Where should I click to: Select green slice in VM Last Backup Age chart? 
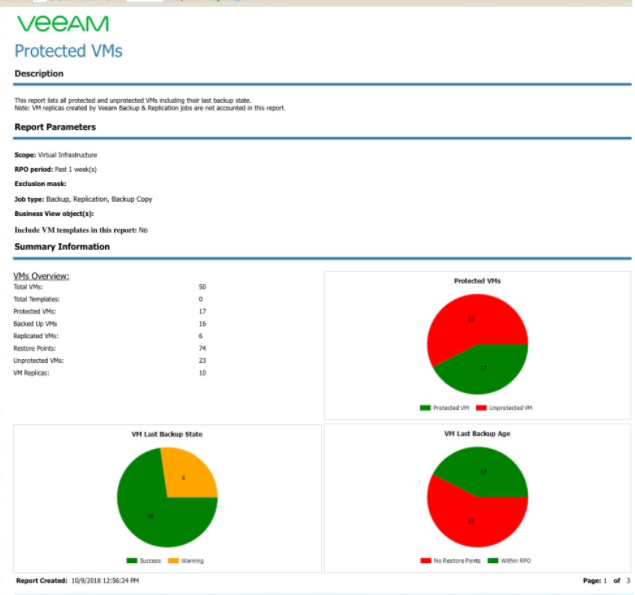coord(486,471)
